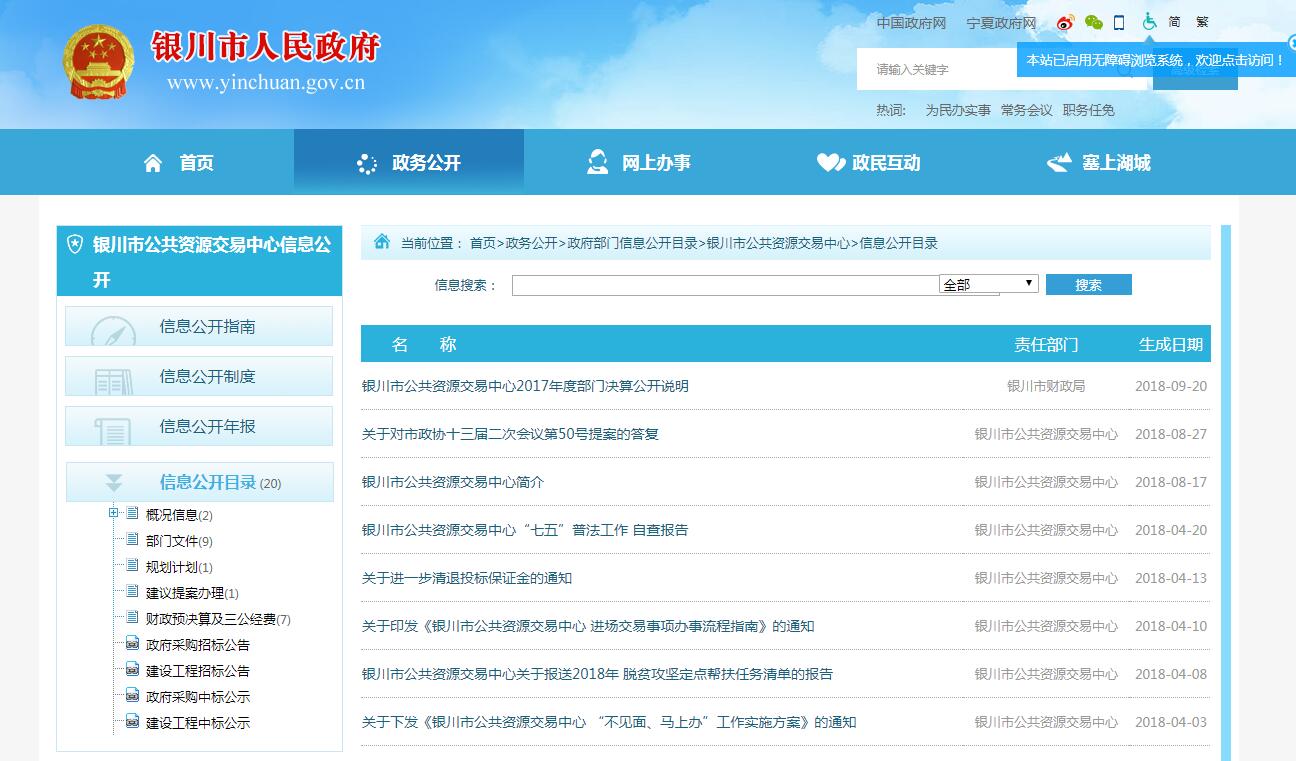Image resolution: width=1296 pixels, height=761 pixels.
Task: Click the link icon beside 政府采购招标公告
Action: [x=132, y=644]
